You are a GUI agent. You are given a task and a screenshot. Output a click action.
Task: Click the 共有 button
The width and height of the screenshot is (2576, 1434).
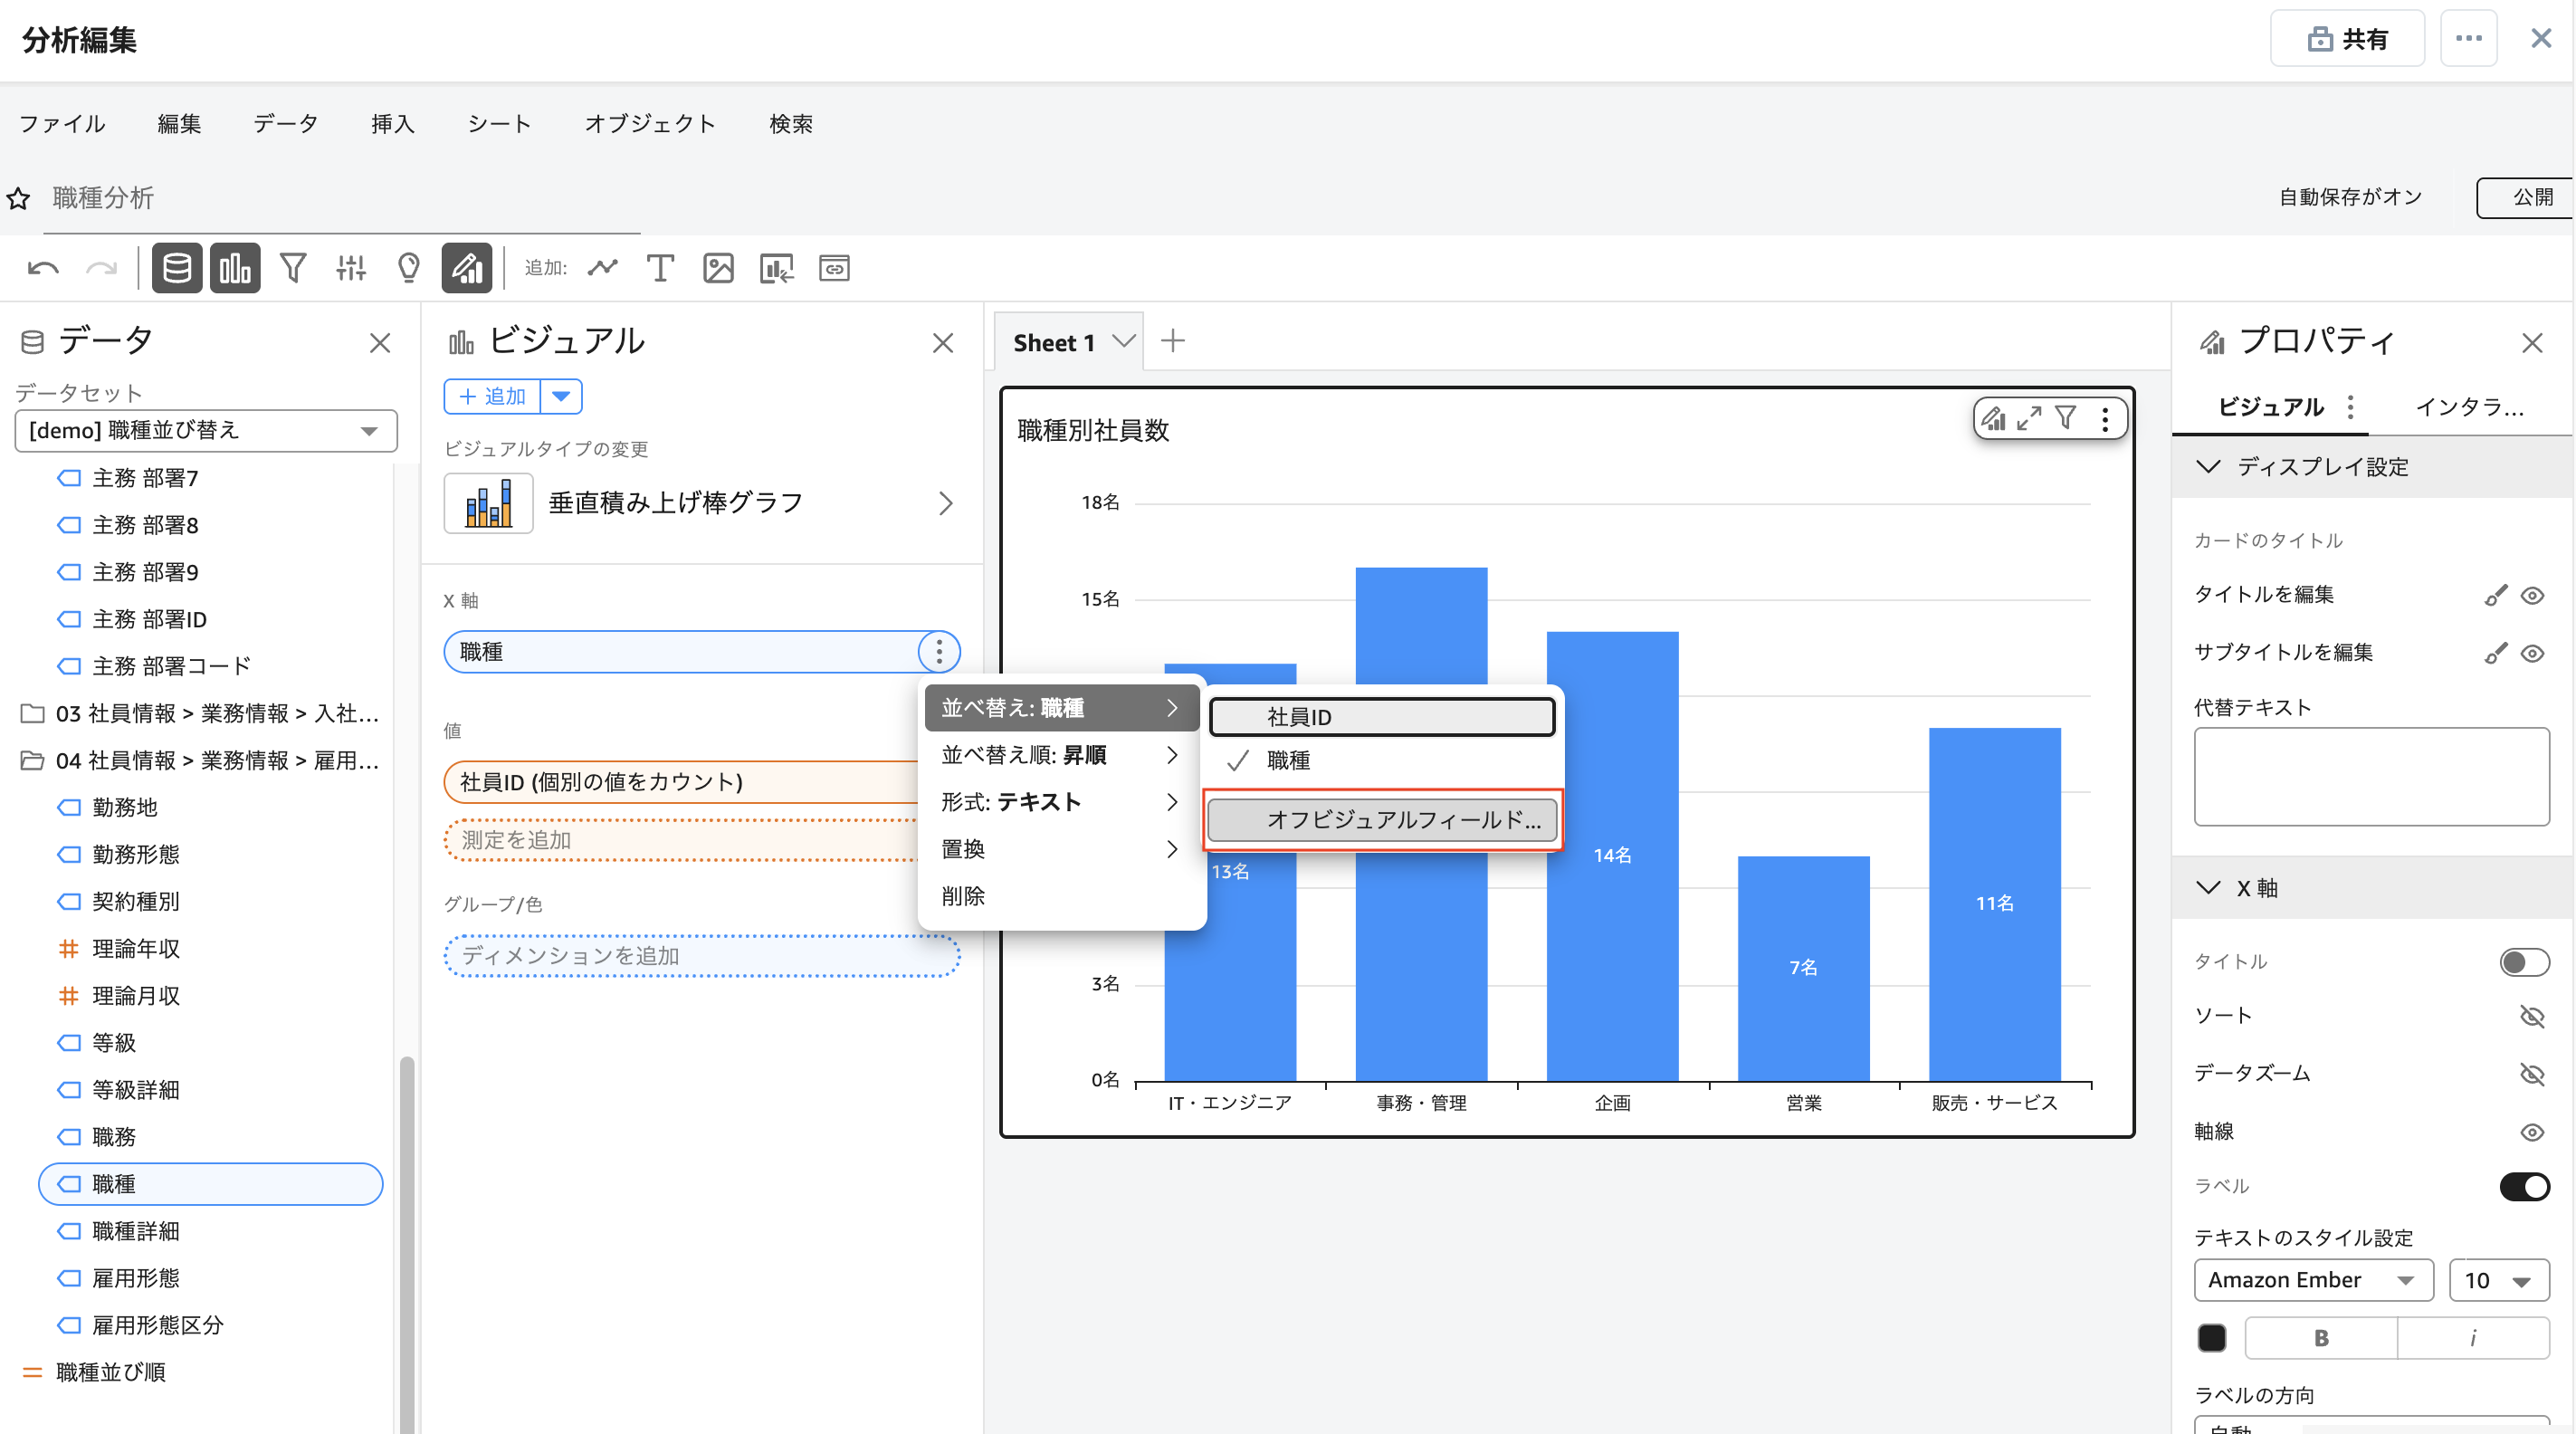click(2347, 39)
